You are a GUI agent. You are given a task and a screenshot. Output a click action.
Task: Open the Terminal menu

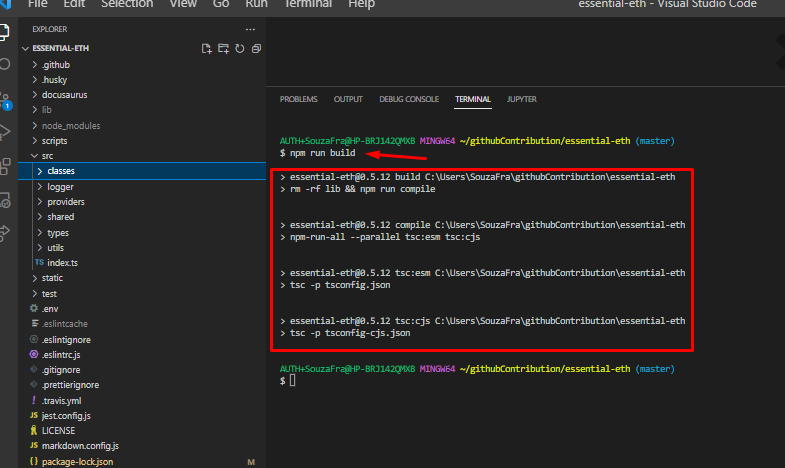pos(308,4)
